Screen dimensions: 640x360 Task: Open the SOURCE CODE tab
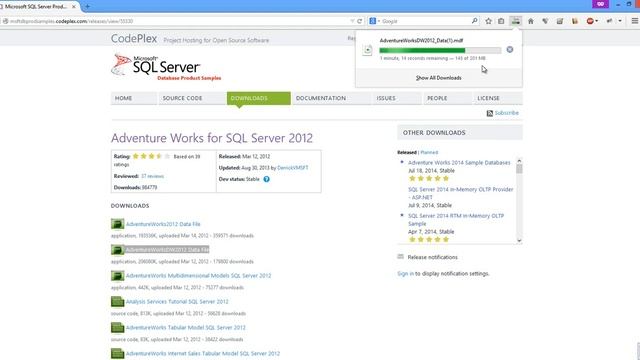click(192, 98)
